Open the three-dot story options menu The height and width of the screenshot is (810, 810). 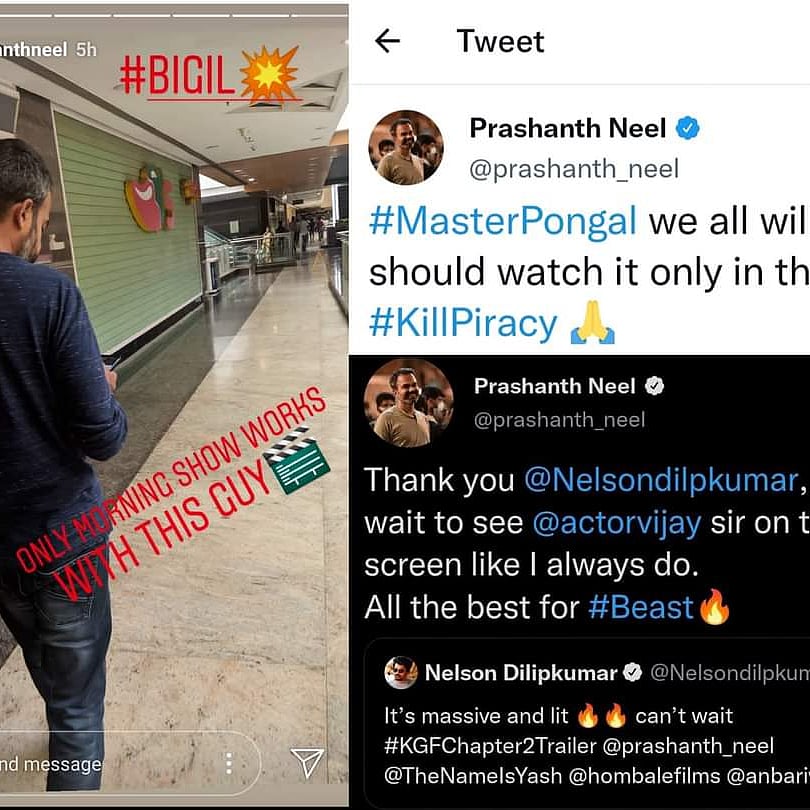(229, 763)
